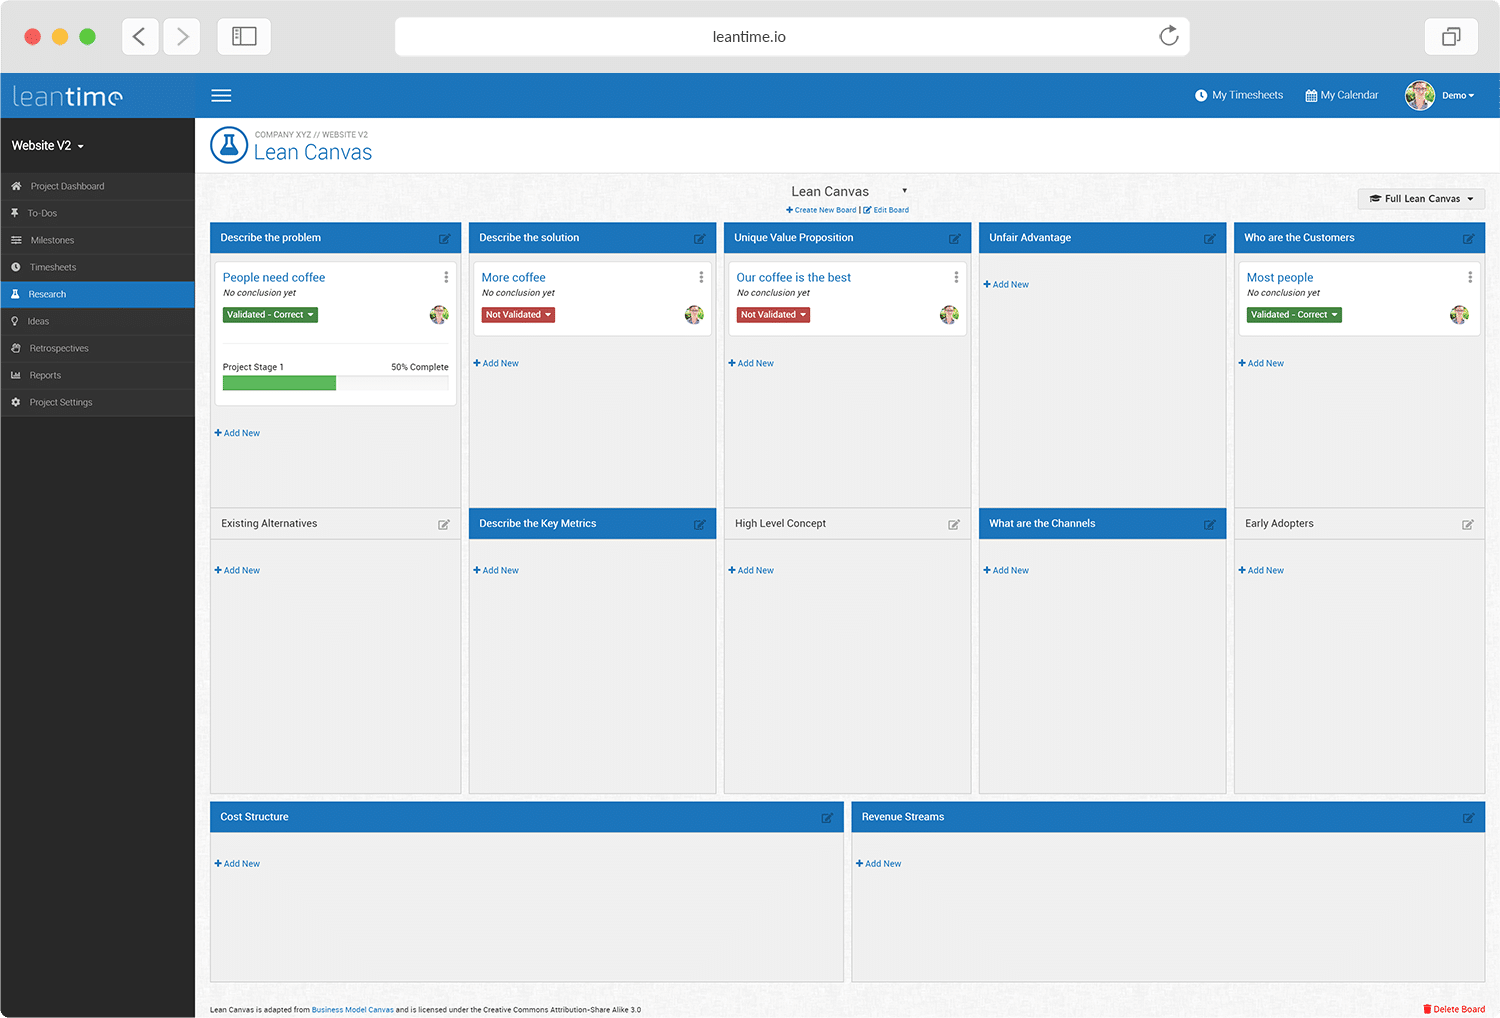Open the Full Lean Canvas view dropdown
Viewport: 1500px width, 1018px height.
click(1421, 199)
